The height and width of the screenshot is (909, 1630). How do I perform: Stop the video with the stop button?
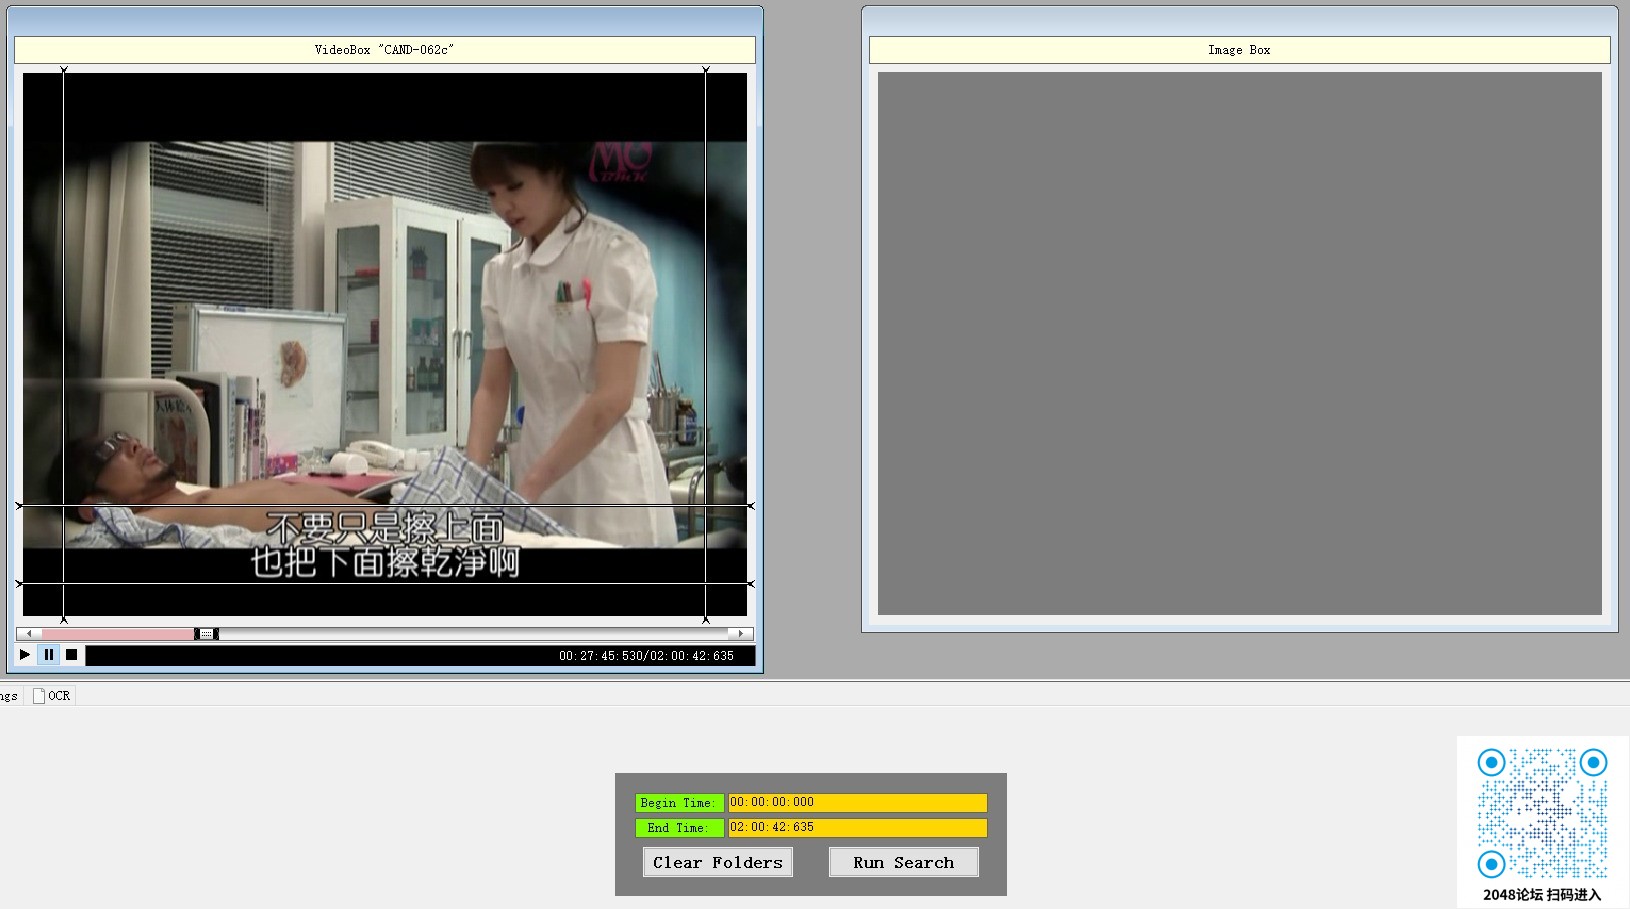coord(71,655)
